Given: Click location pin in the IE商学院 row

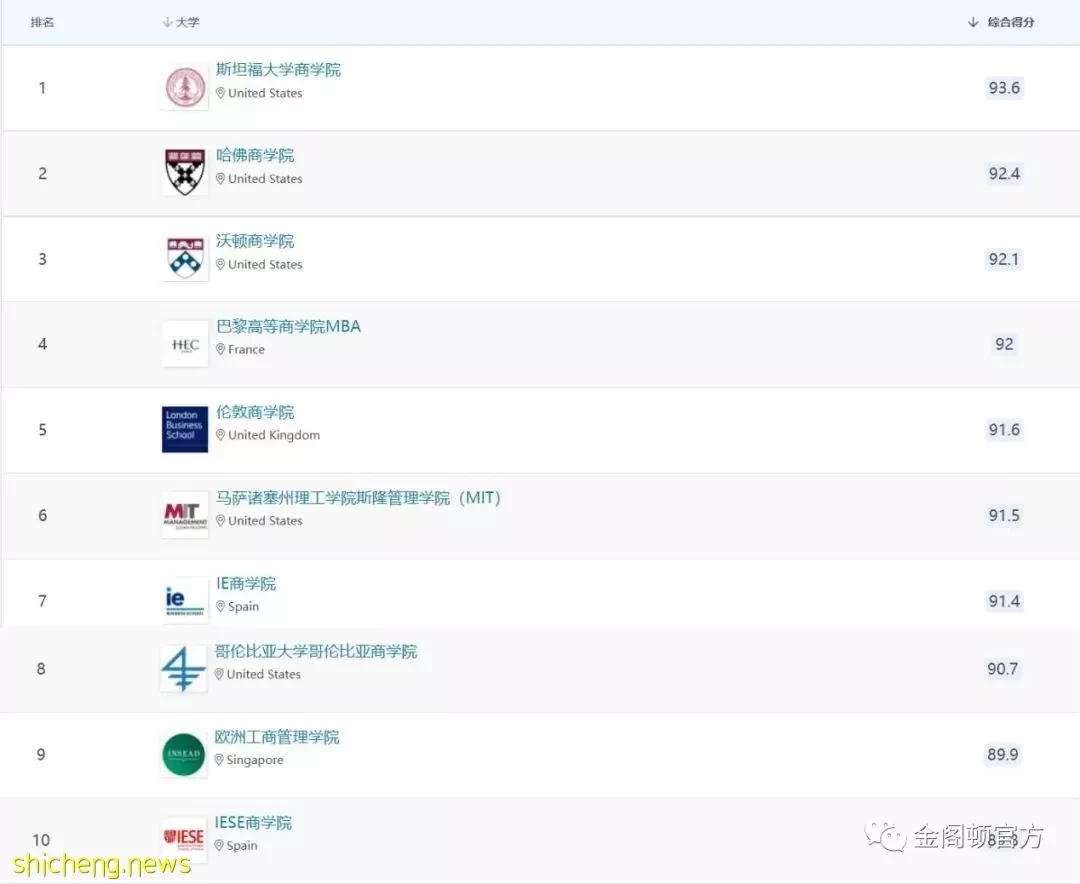Looking at the screenshot, I should [x=220, y=606].
